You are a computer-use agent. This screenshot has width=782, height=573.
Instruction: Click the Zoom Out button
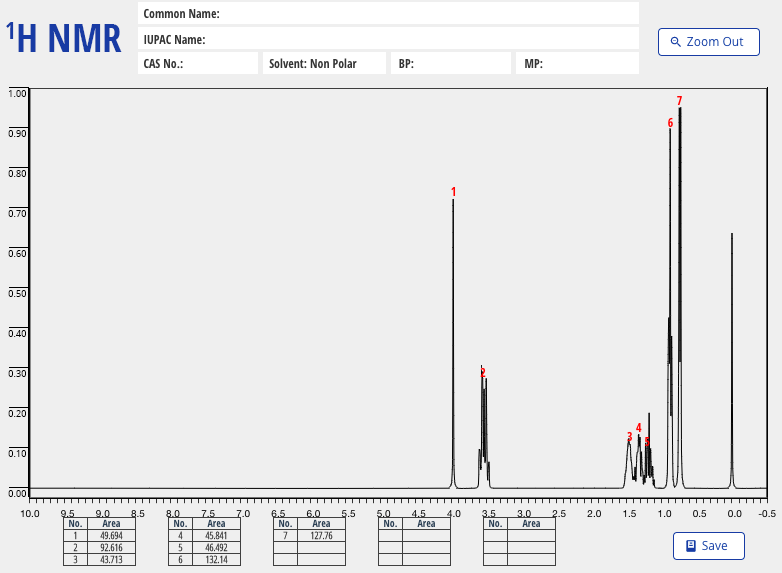pyautogui.click(x=709, y=42)
